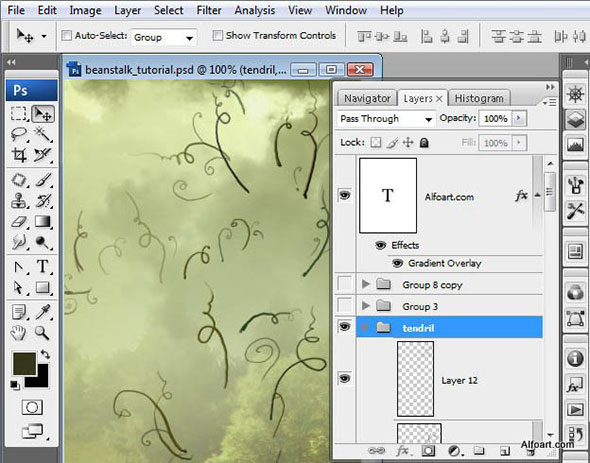Show the Group 3 layer visibility
The image size is (590, 463).
tap(345, 305)
